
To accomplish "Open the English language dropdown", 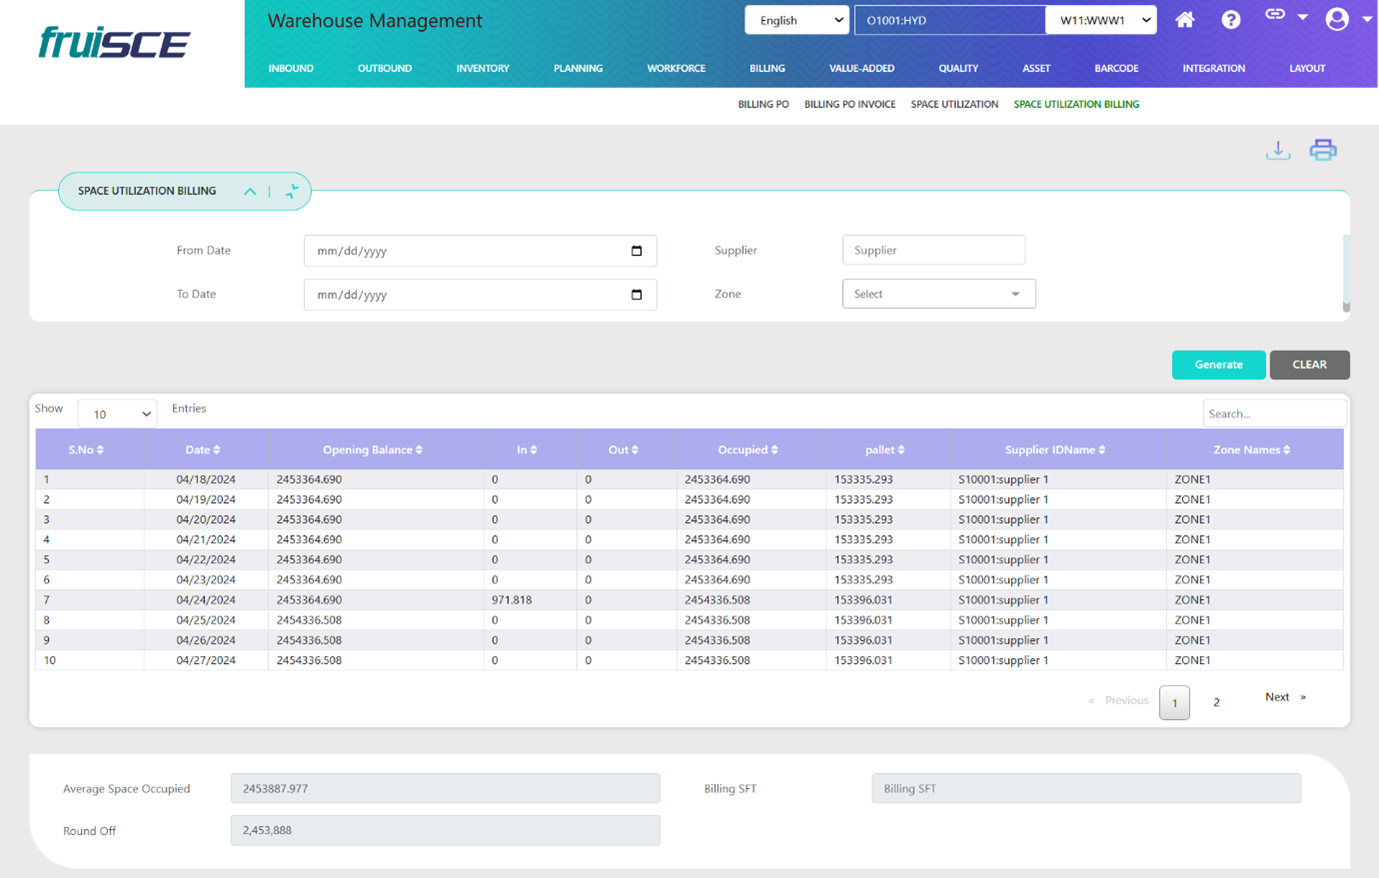I will click(x=796, y=20).
